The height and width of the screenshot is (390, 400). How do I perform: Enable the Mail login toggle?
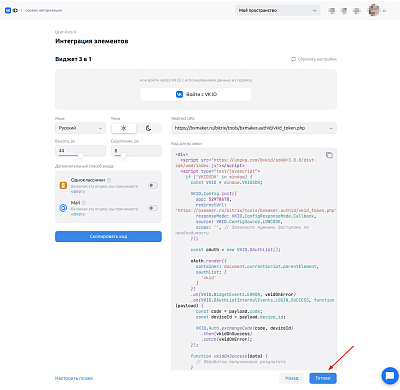click(153, 208)
